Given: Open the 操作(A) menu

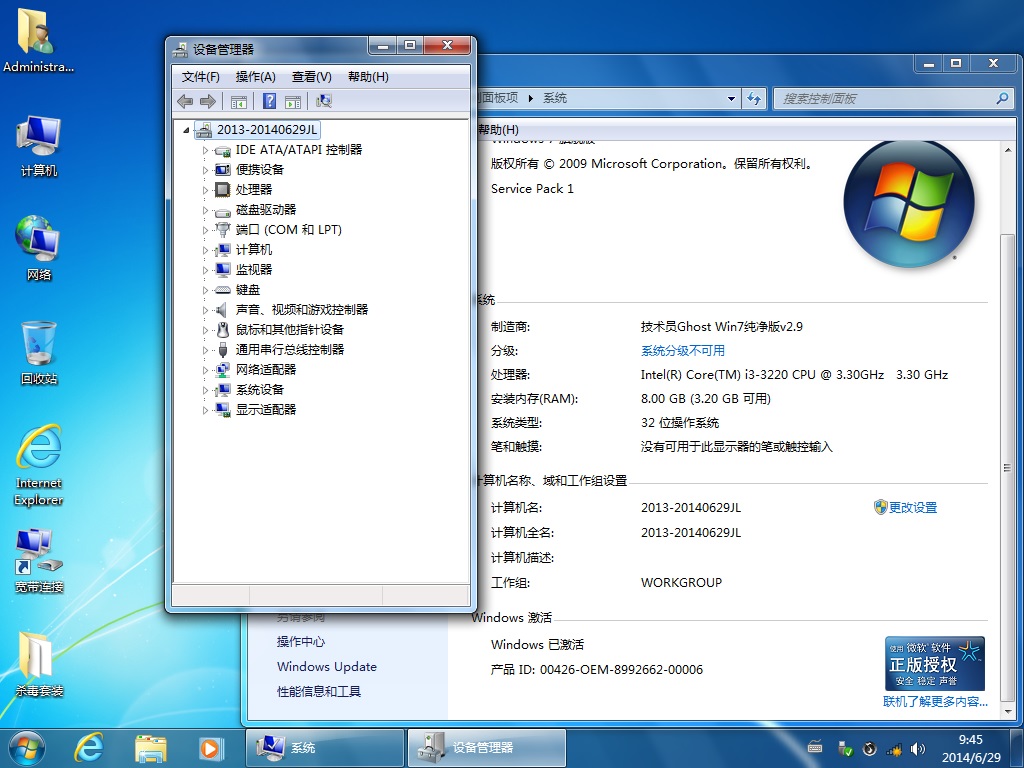Looking at the screenshot, I should coord(255,77).
